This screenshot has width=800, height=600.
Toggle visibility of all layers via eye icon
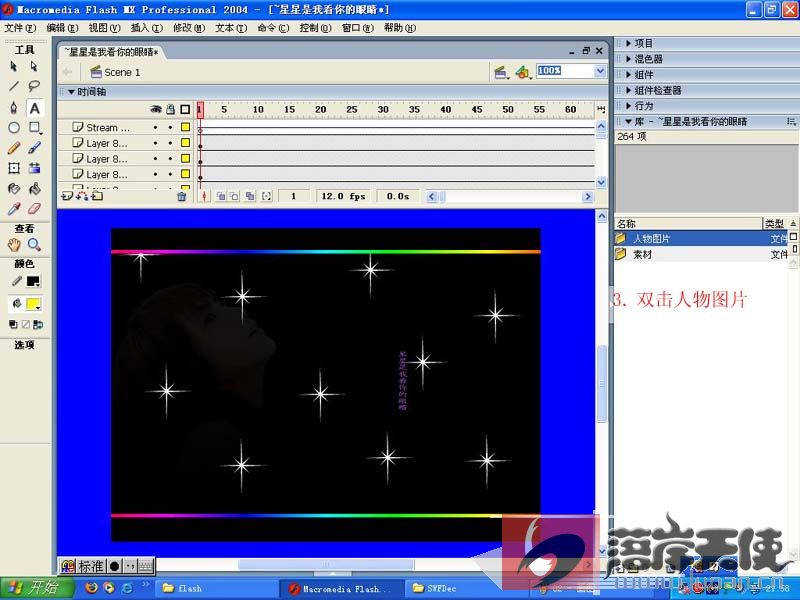[x=156, y=109]
